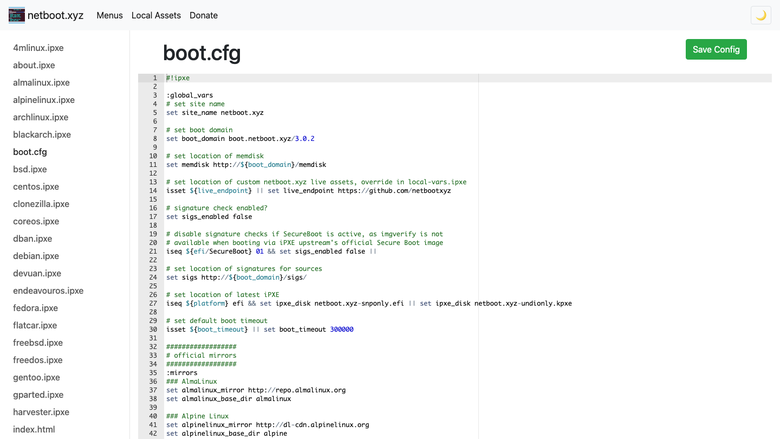This screenshot has height=439, width=780.
Task: Open fedora.ipxe from the list
Action: (35, 308)
